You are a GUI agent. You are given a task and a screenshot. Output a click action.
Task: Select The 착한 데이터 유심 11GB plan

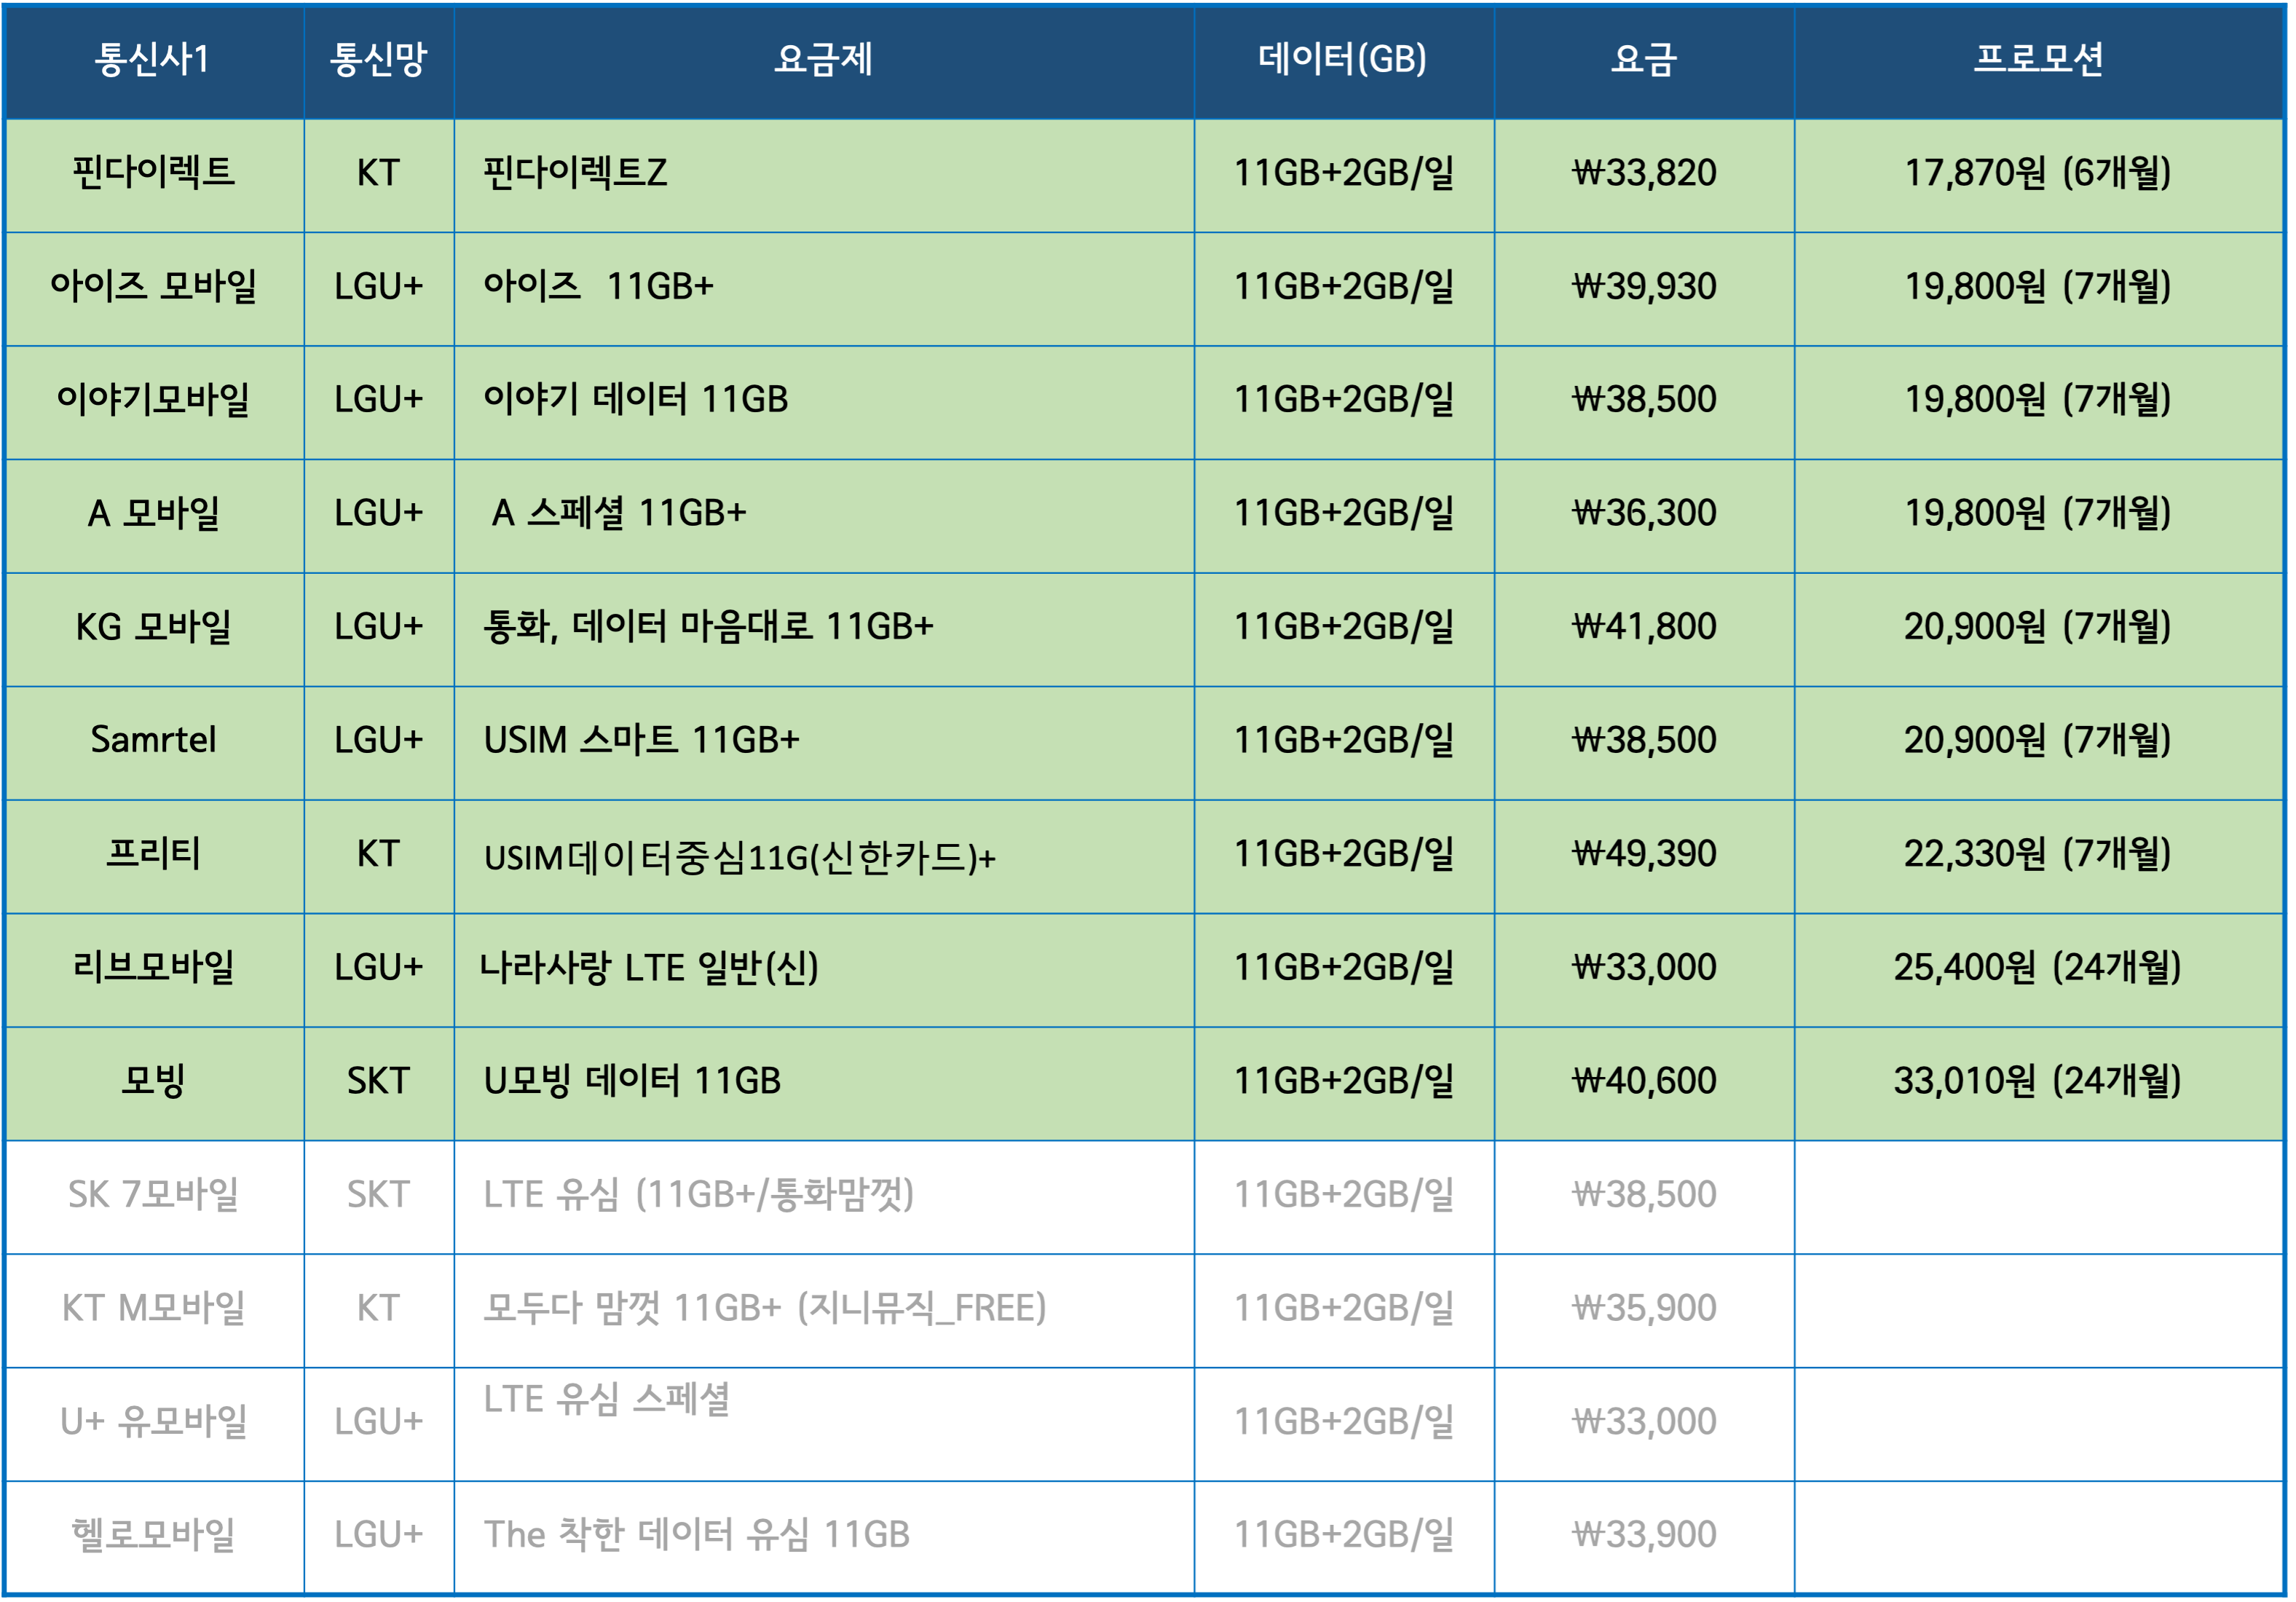[824, 1537]
